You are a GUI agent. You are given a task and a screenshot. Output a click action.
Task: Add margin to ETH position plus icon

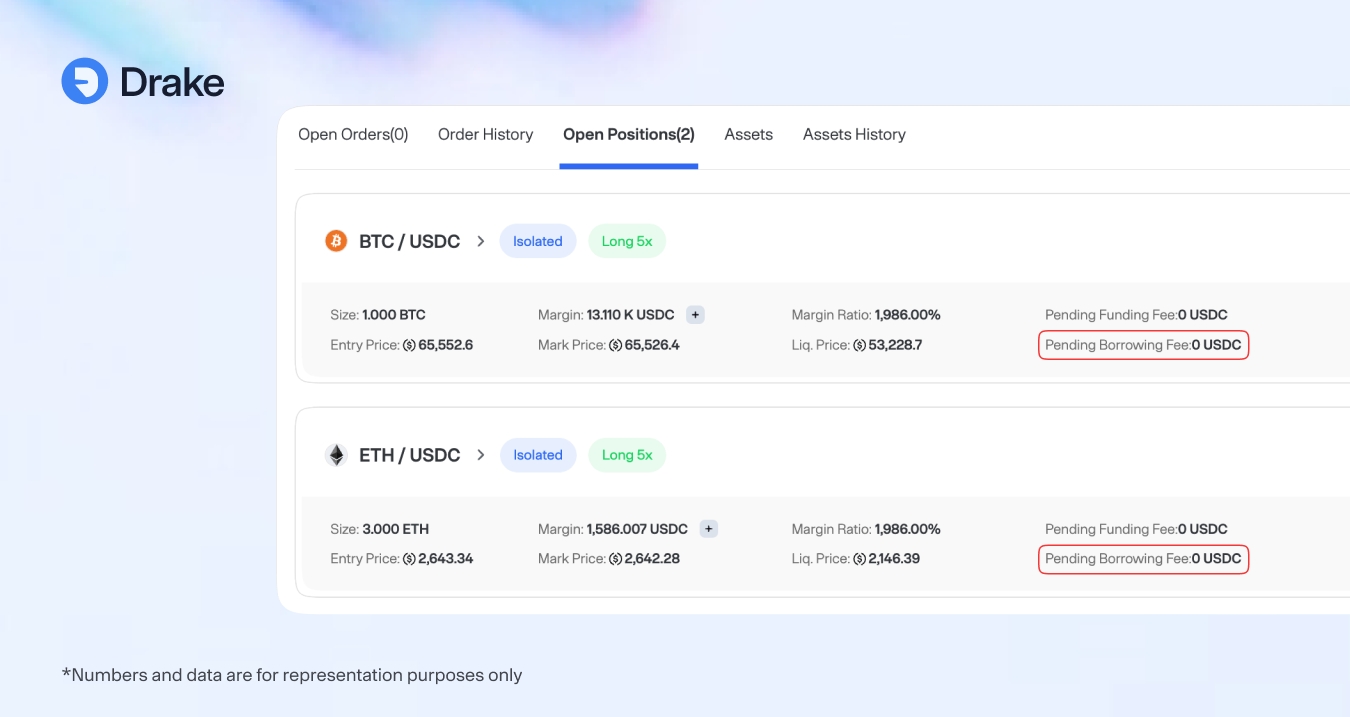pyautogui.click(x=708, y=529)
